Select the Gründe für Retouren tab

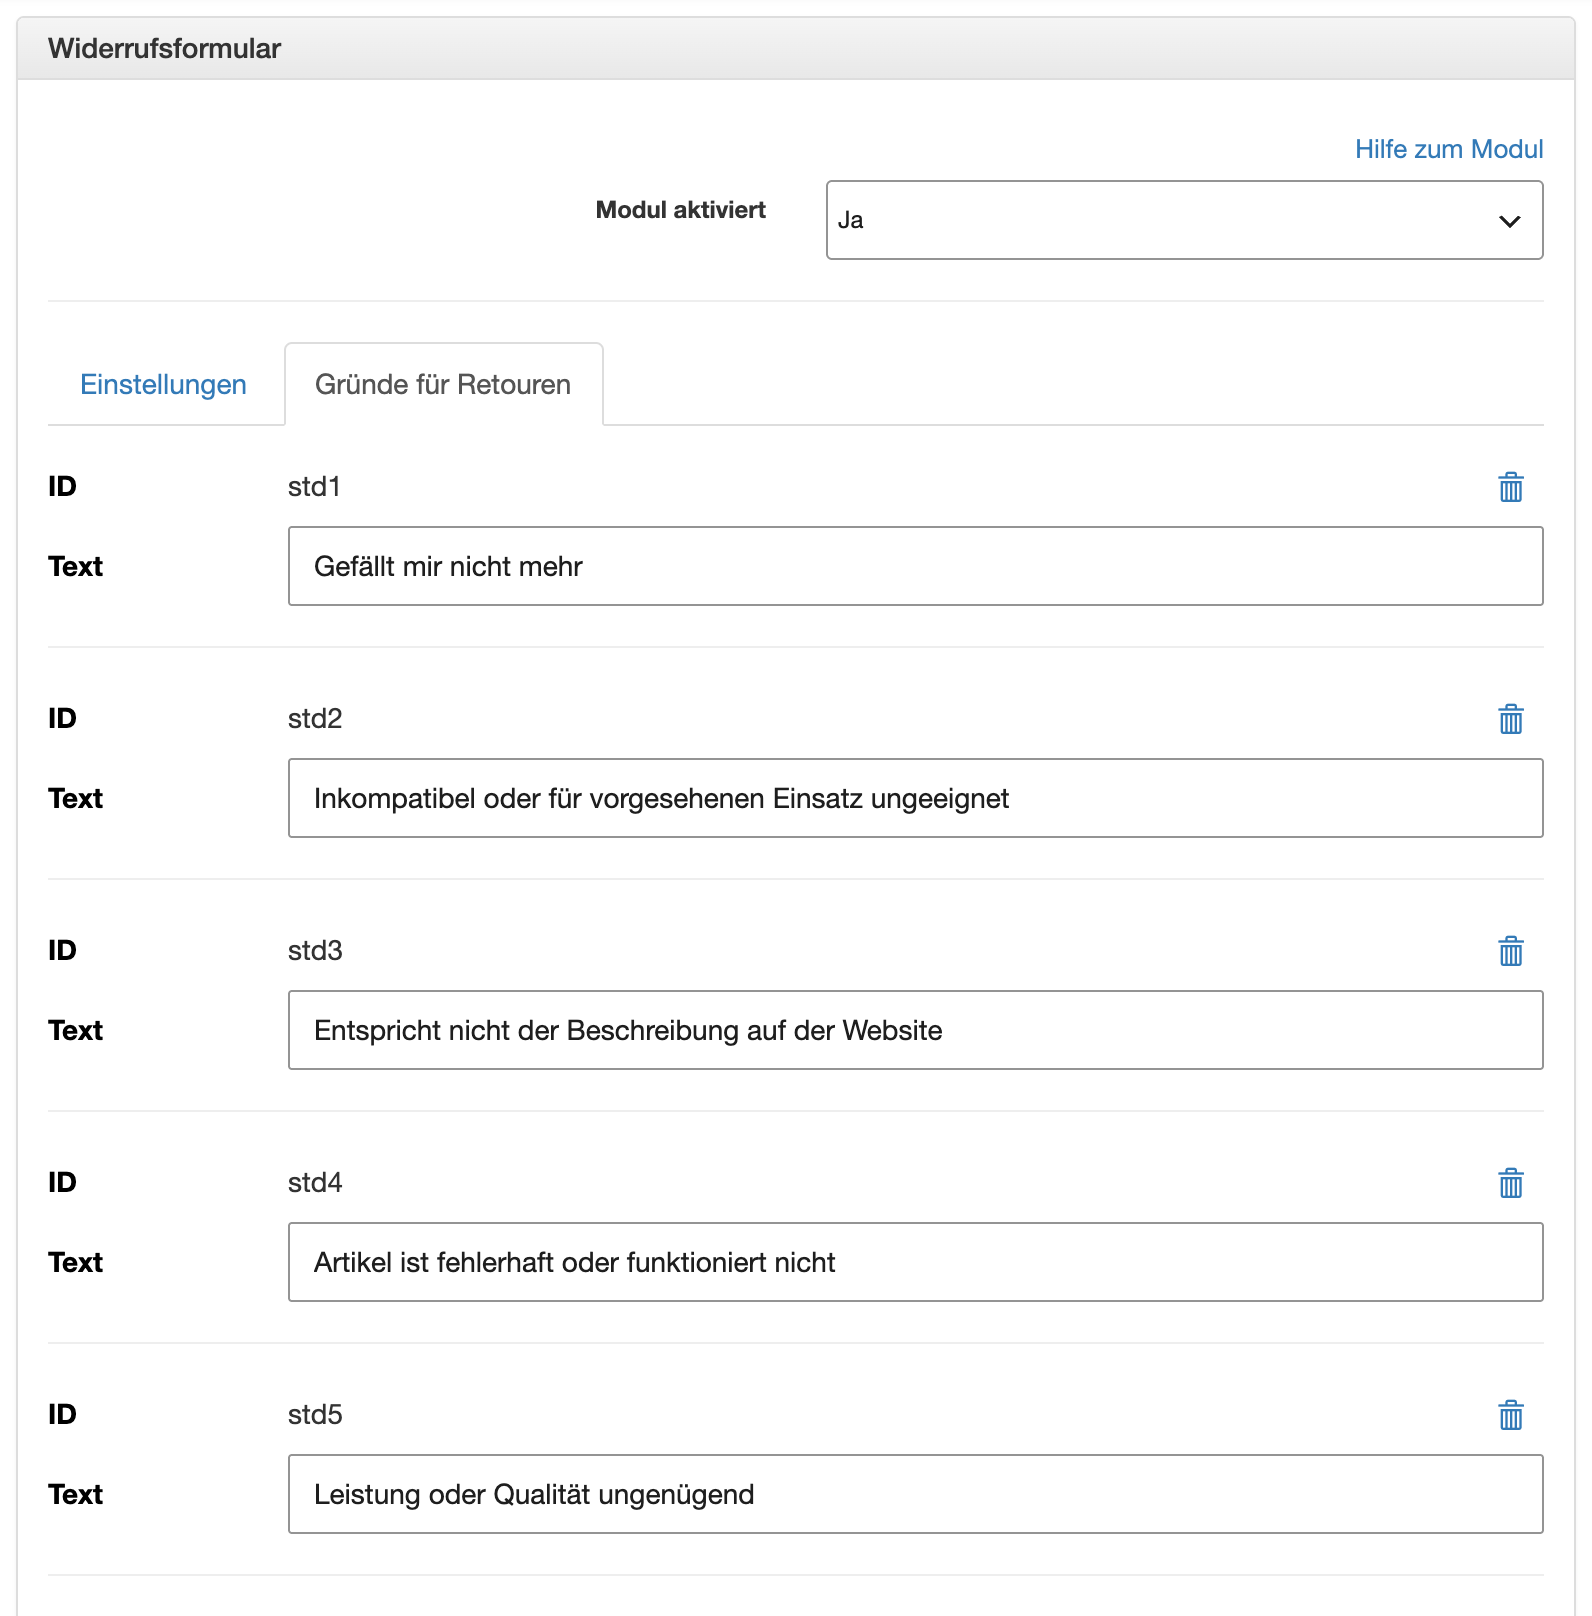443,385
